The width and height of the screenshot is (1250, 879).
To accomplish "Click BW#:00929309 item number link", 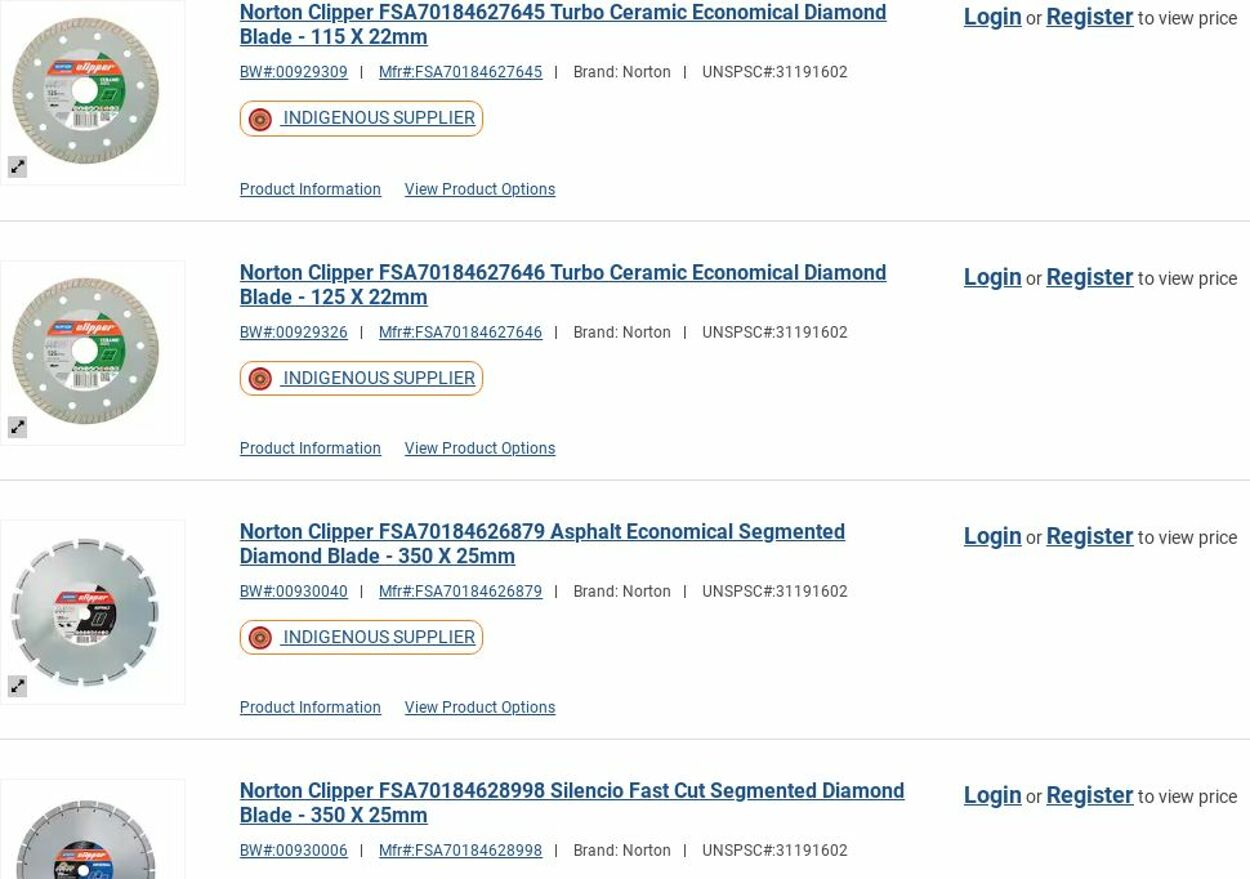I will click(293, 72).
